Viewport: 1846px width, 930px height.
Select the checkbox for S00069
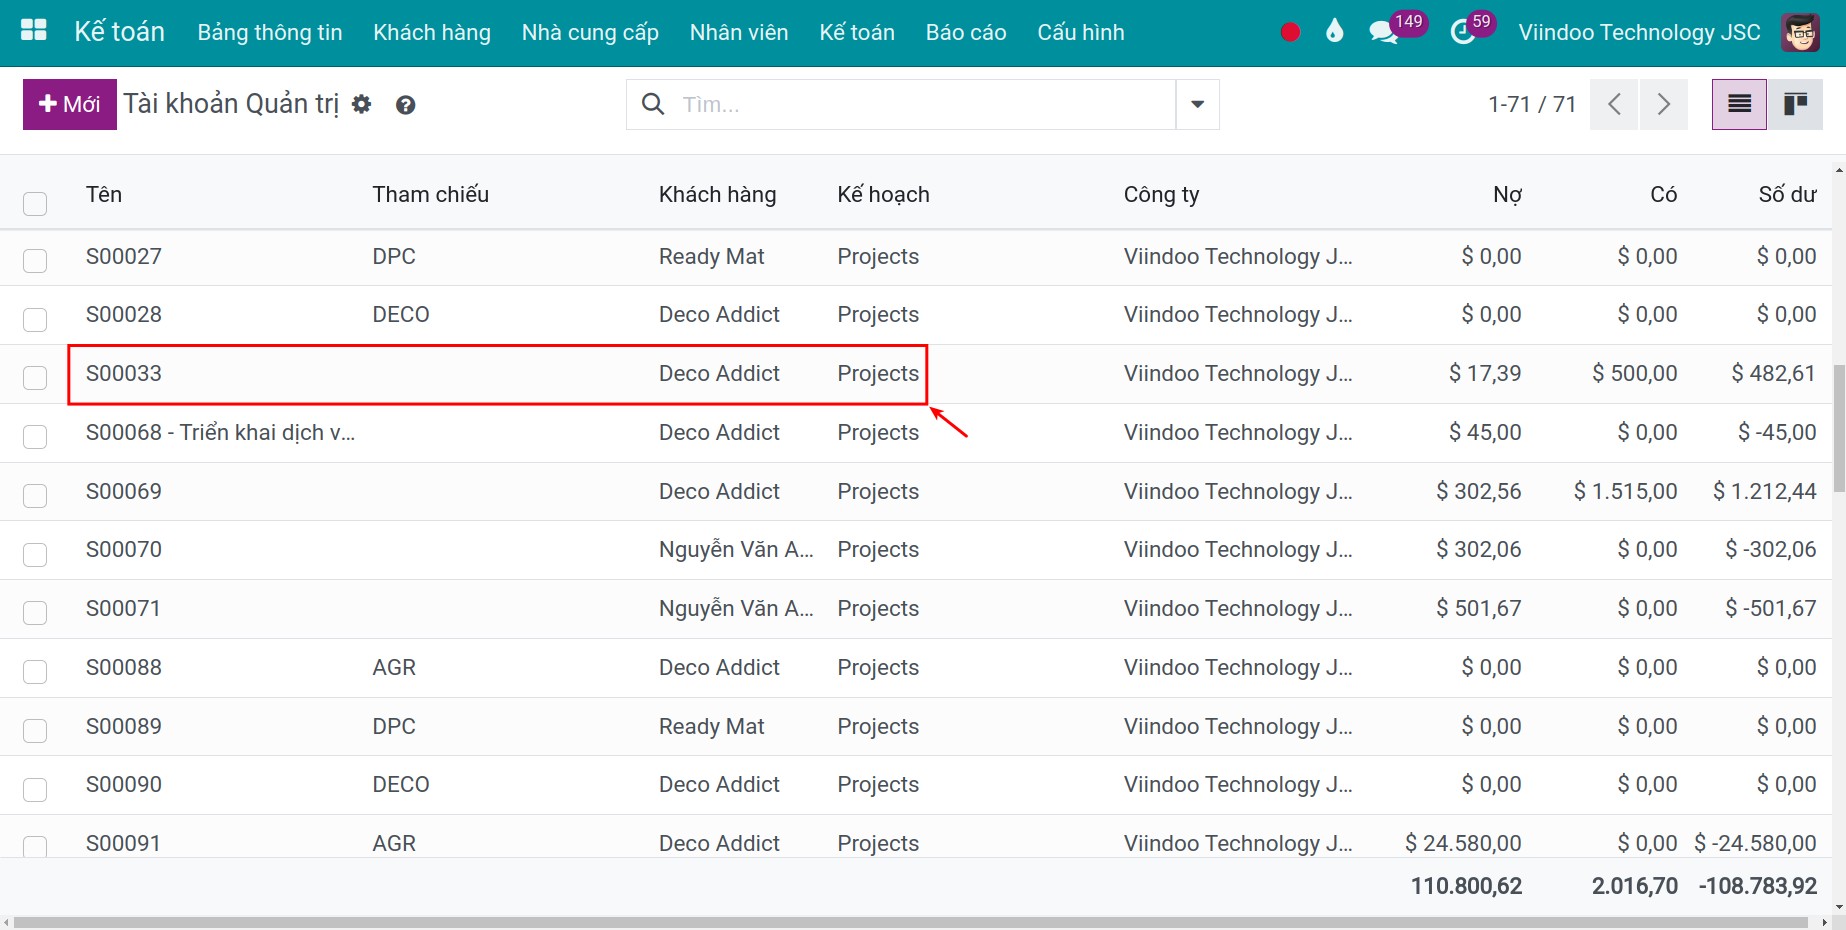pos(35,496)
